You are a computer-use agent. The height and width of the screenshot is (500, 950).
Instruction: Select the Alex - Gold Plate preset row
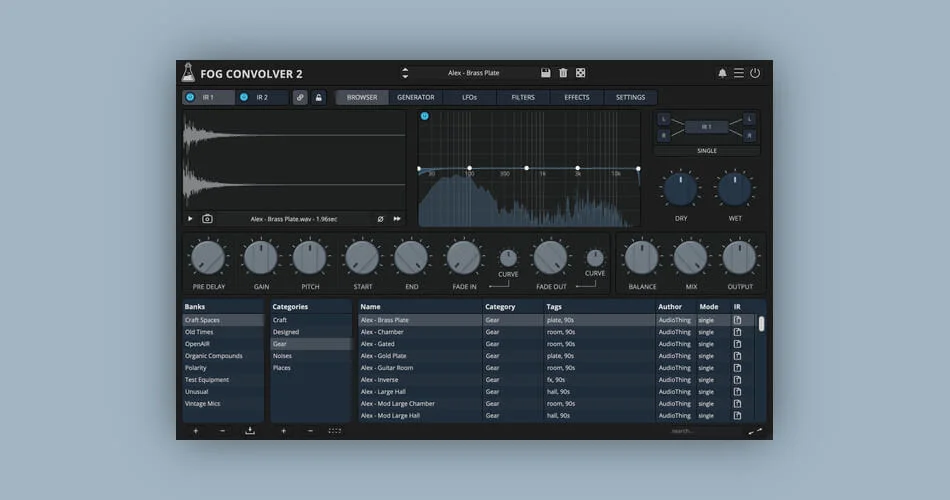[556, 356]
